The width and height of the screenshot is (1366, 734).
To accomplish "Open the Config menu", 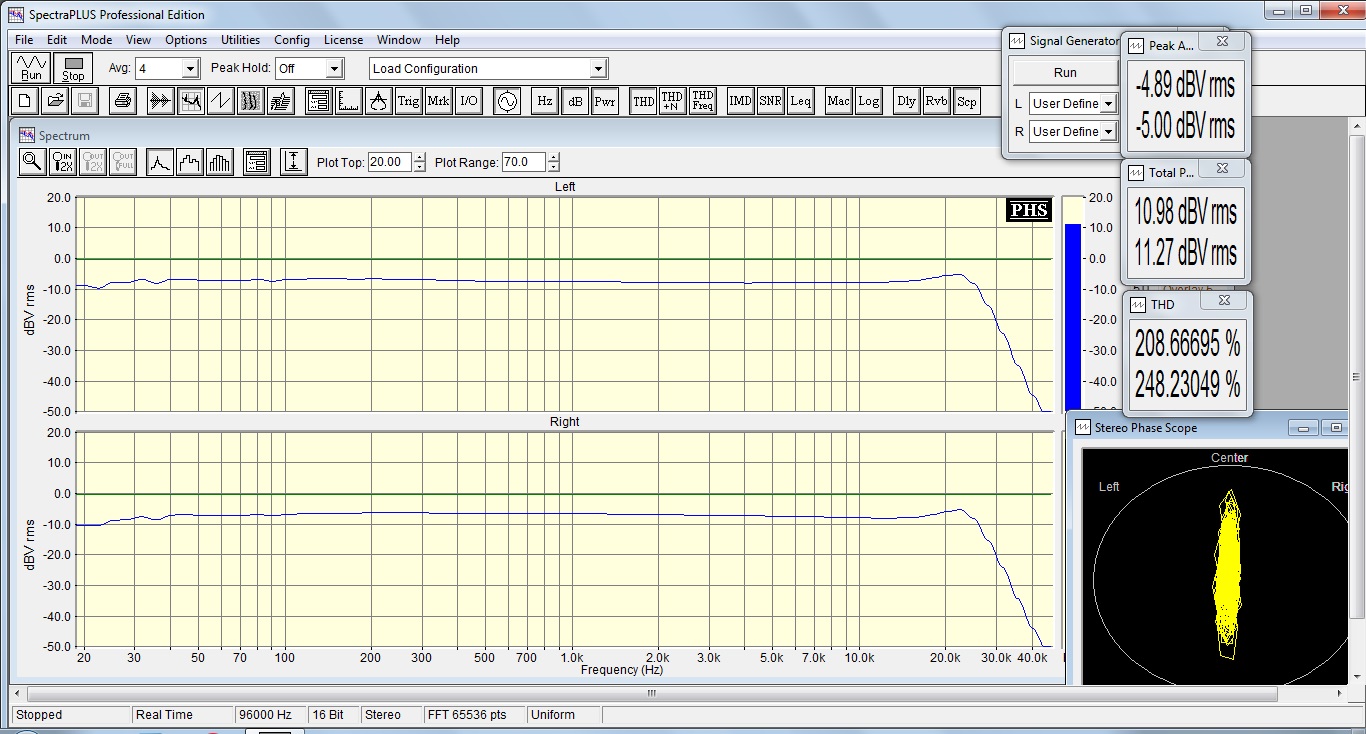I will pyautogui.click(x=291, y=40).
